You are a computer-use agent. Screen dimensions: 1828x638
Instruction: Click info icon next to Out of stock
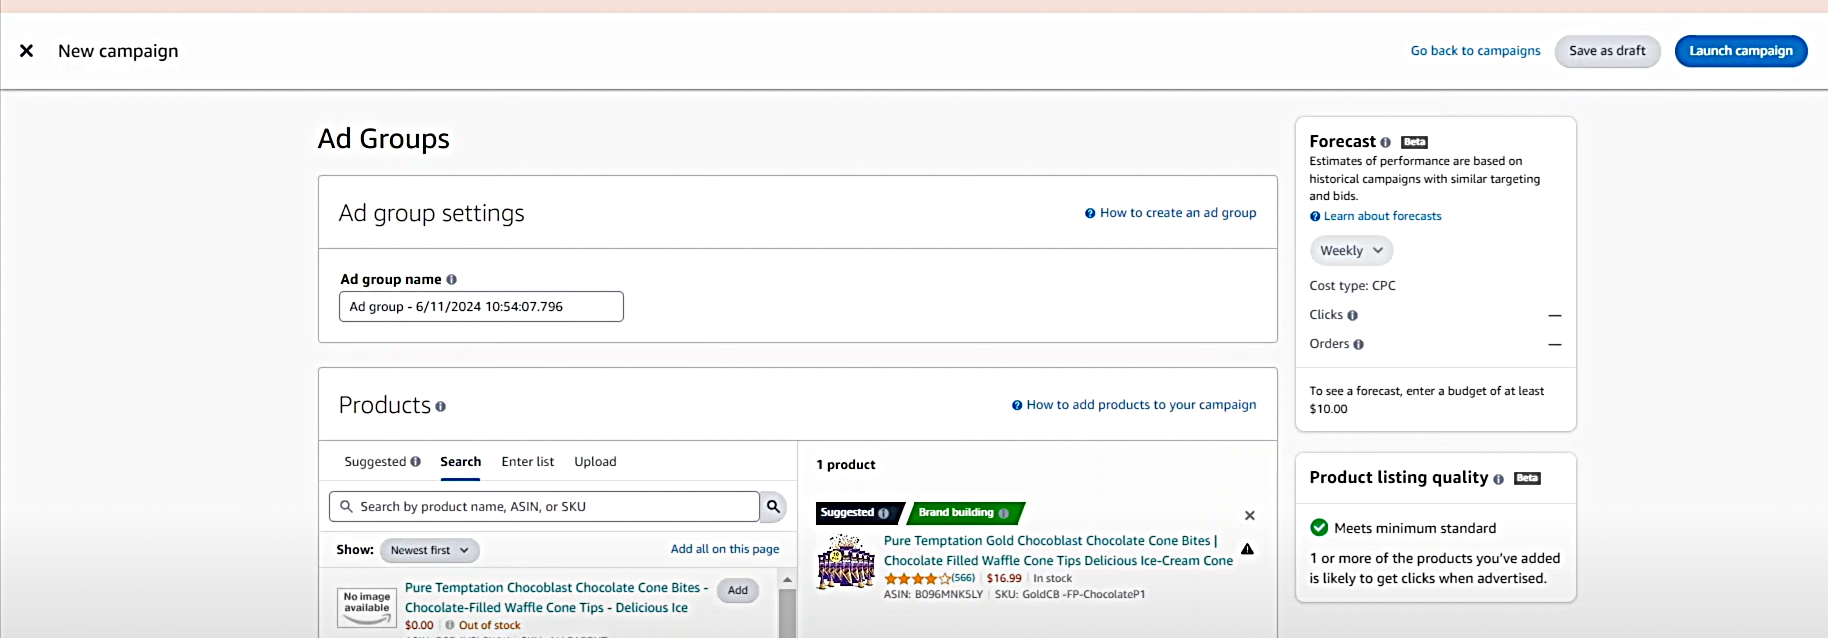tap(450, 626)
